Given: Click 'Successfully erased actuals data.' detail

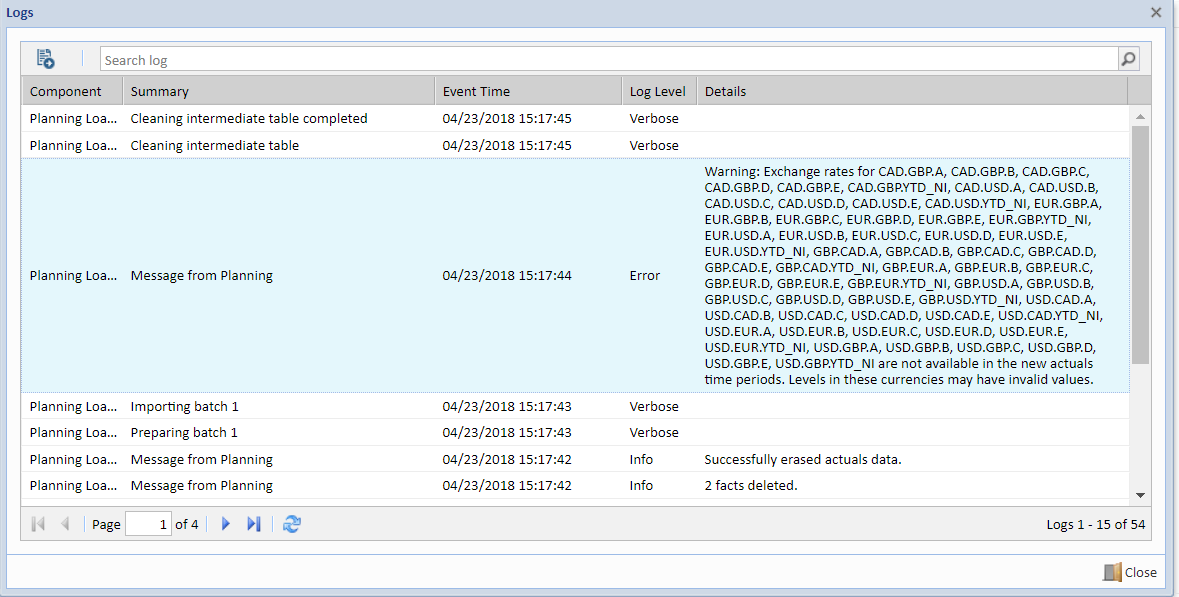Looking at the screenshot, I should pos(802,459).
